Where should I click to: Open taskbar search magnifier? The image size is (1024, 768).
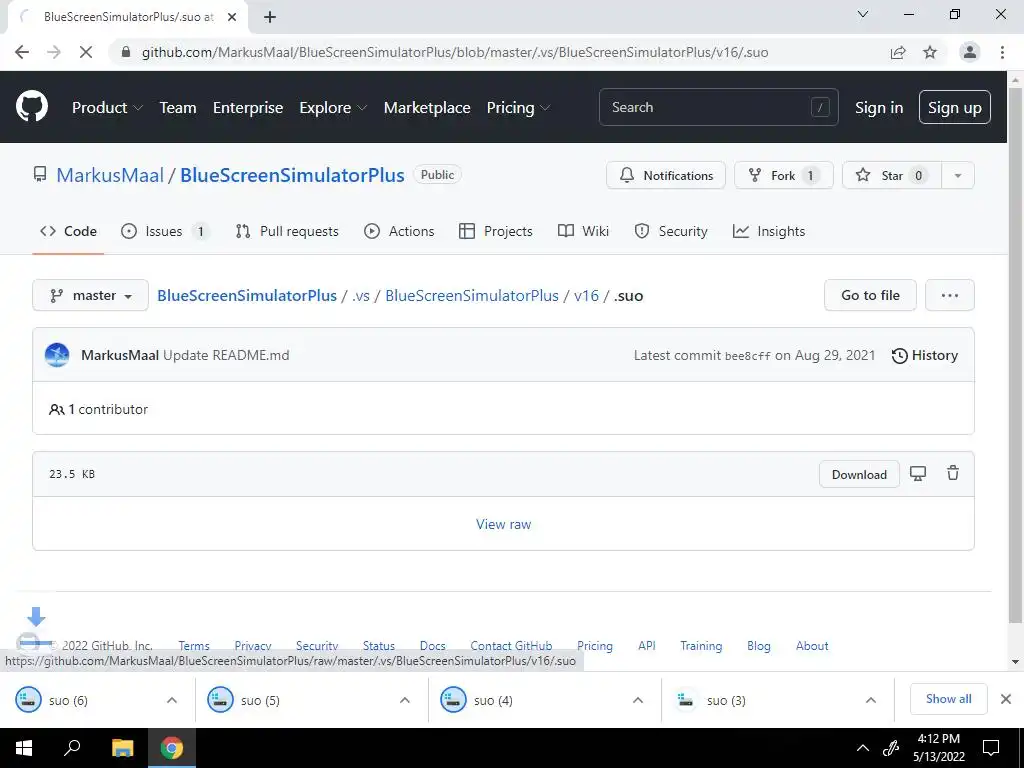[72, 748]
